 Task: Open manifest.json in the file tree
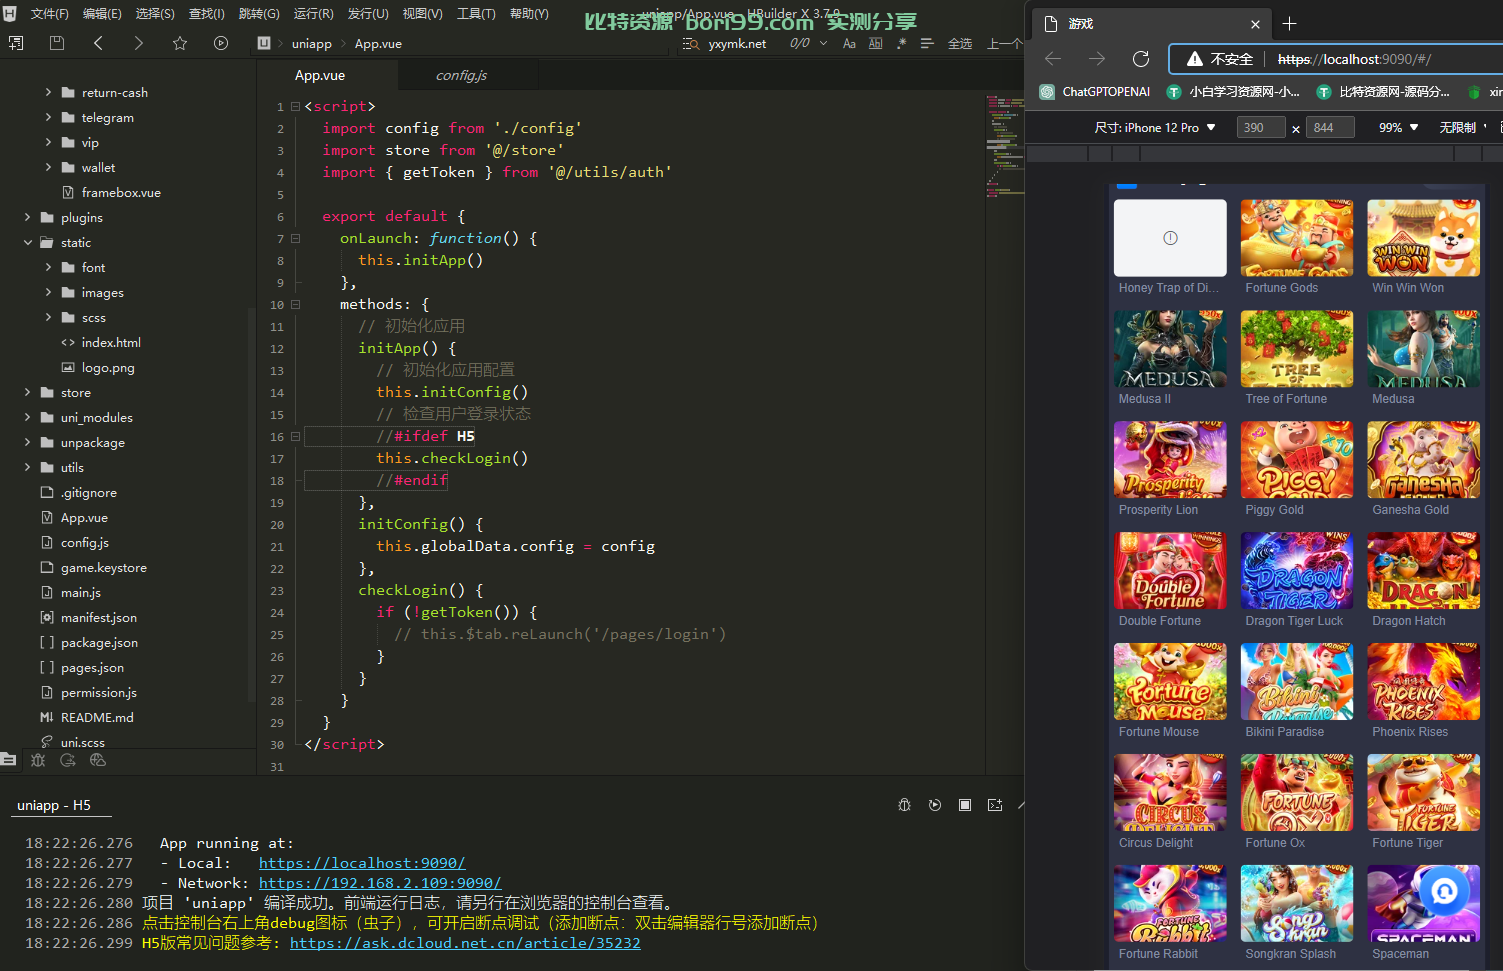[98, 617]
